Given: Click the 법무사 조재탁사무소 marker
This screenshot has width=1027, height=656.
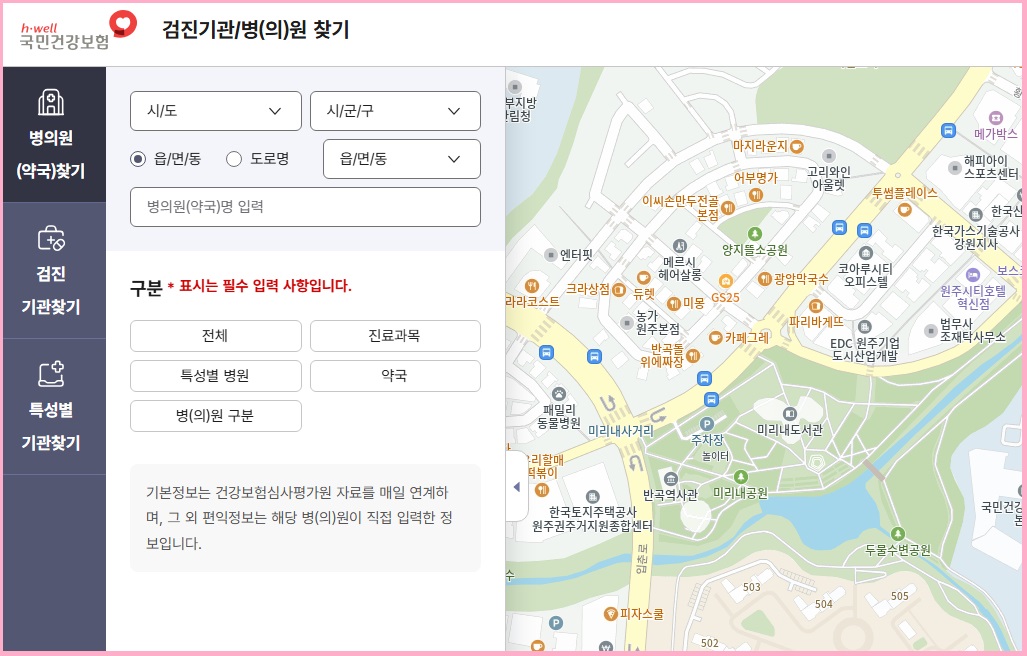Looking at the screenshot, I should tap(931, 331).
